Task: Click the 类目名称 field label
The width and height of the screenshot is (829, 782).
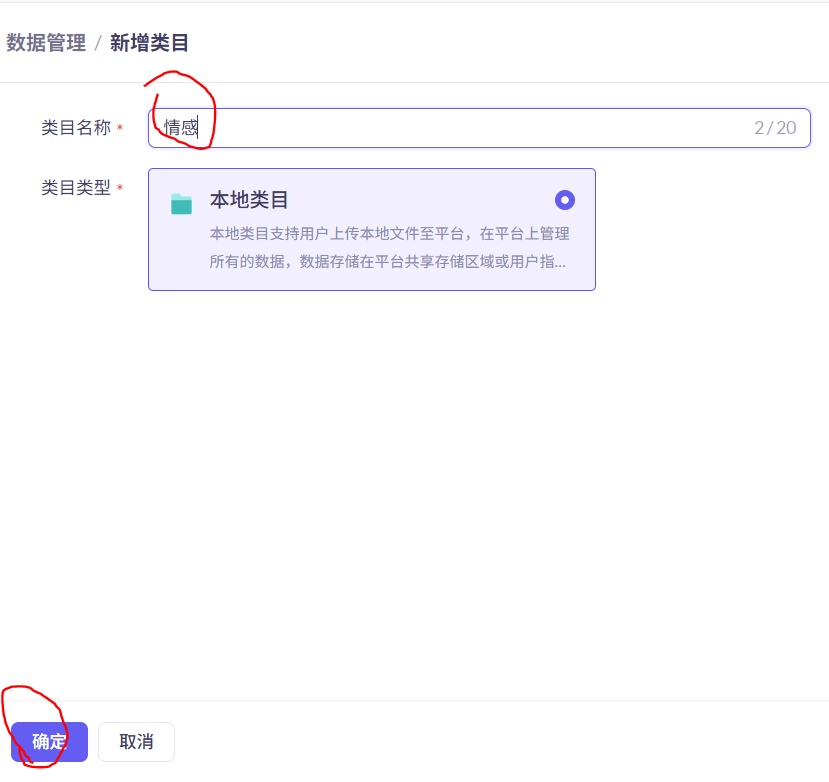Action: [x=76, y=127]
